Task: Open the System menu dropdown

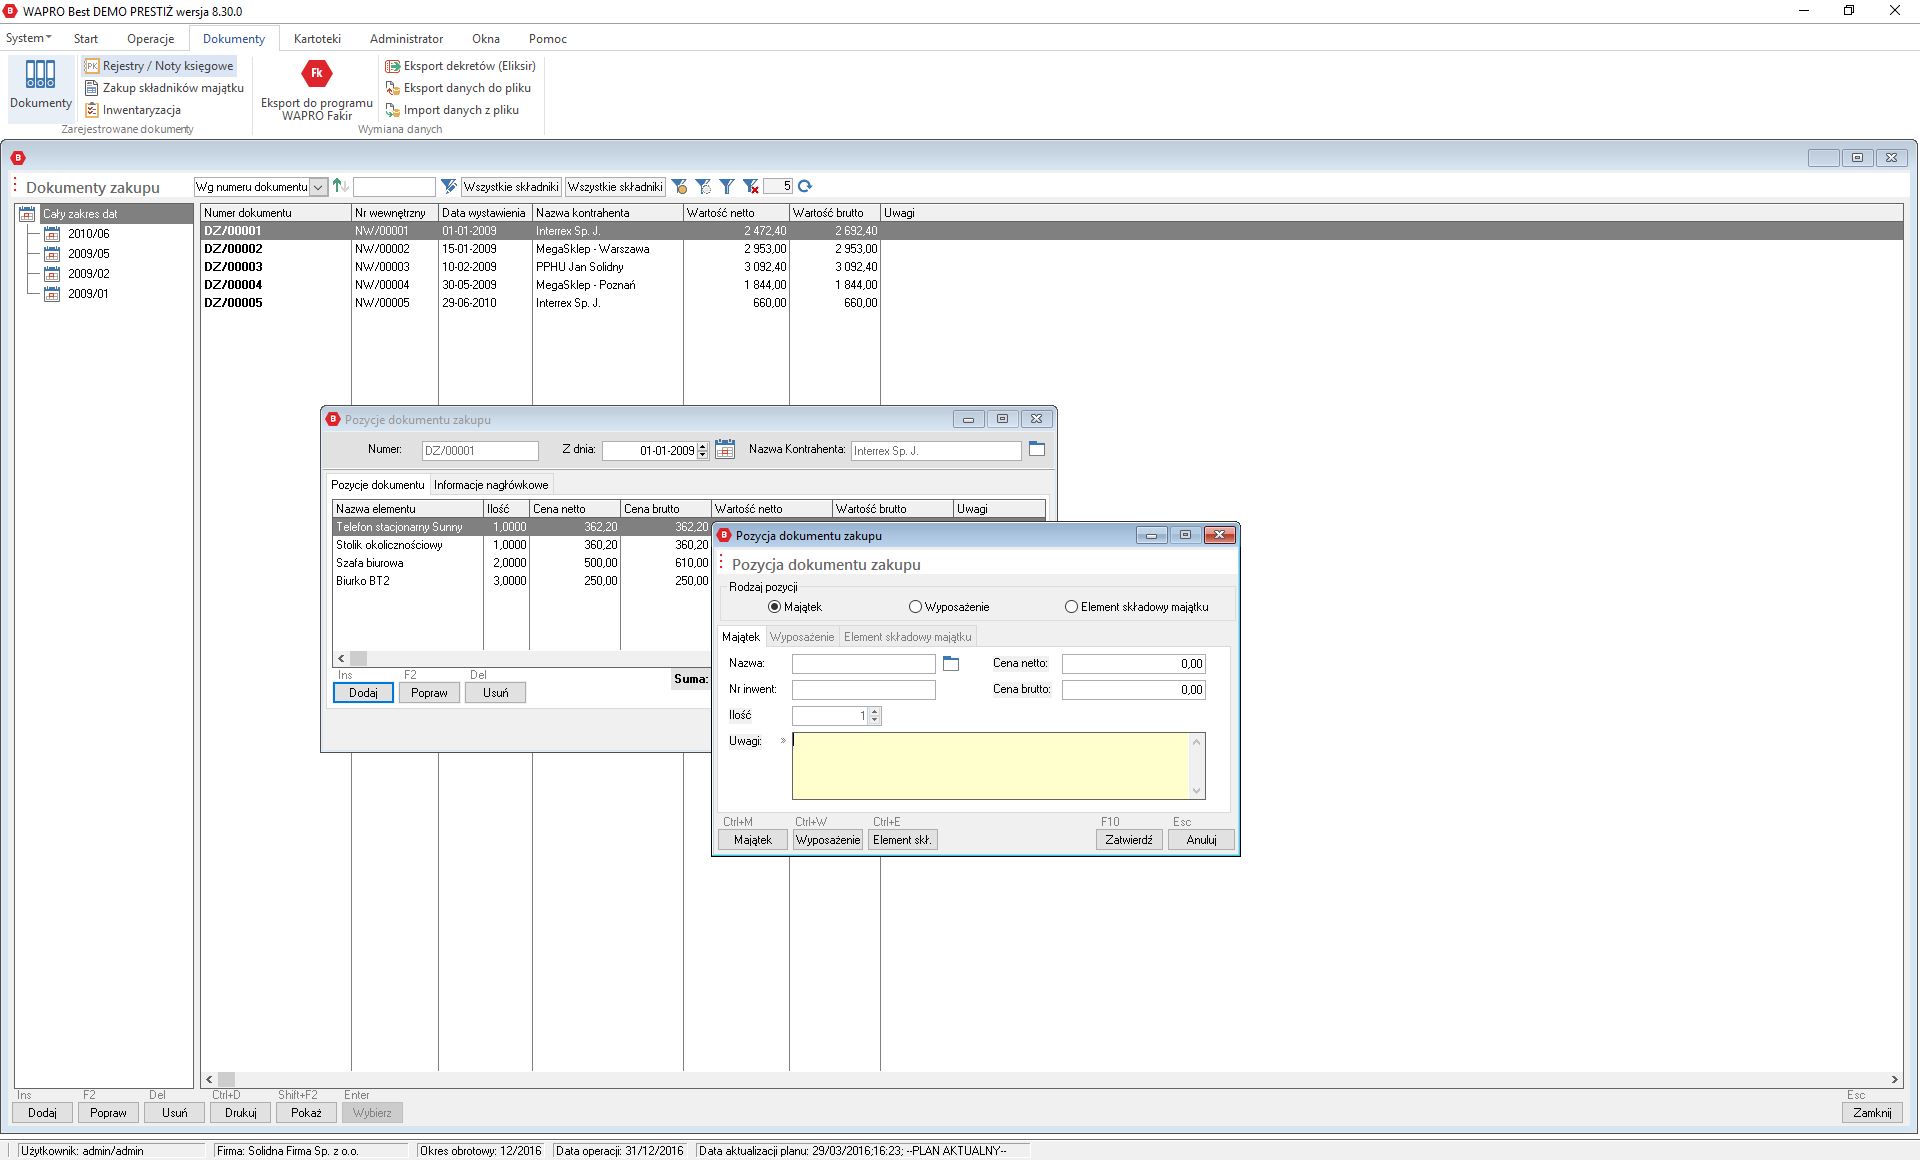Action: click(28, 38)
